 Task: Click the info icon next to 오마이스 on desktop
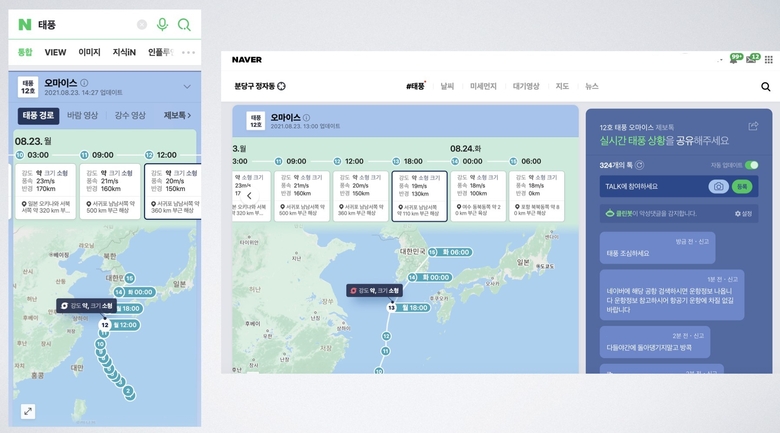pyautogui.click(x=306, y=117)
